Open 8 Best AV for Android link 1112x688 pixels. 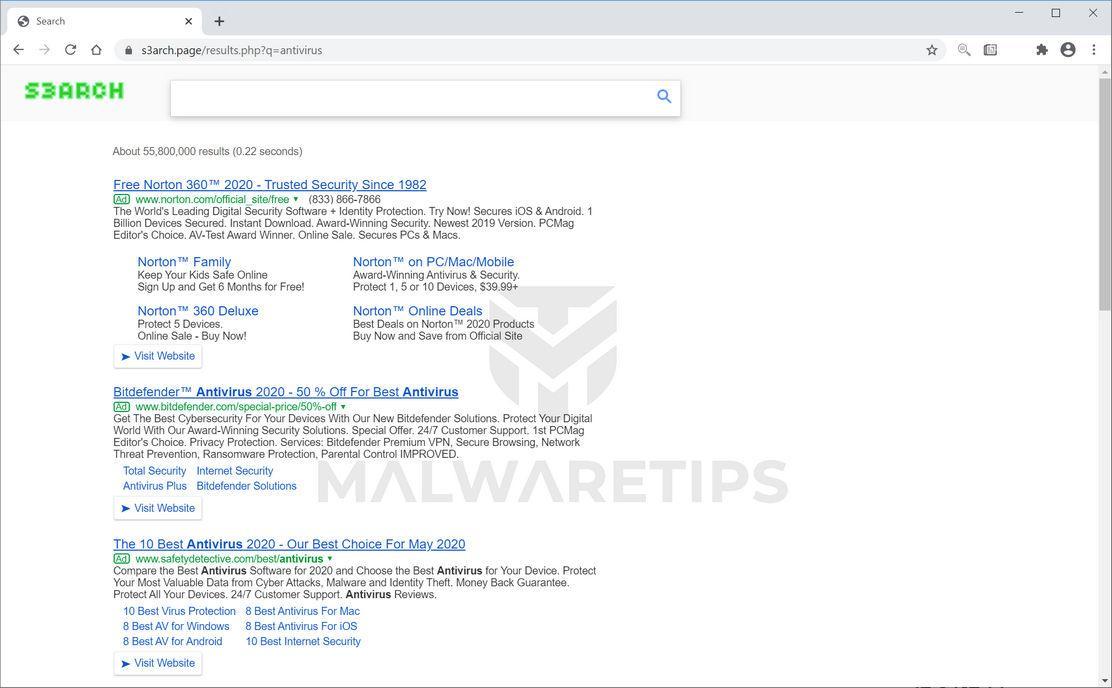(172, 641)
